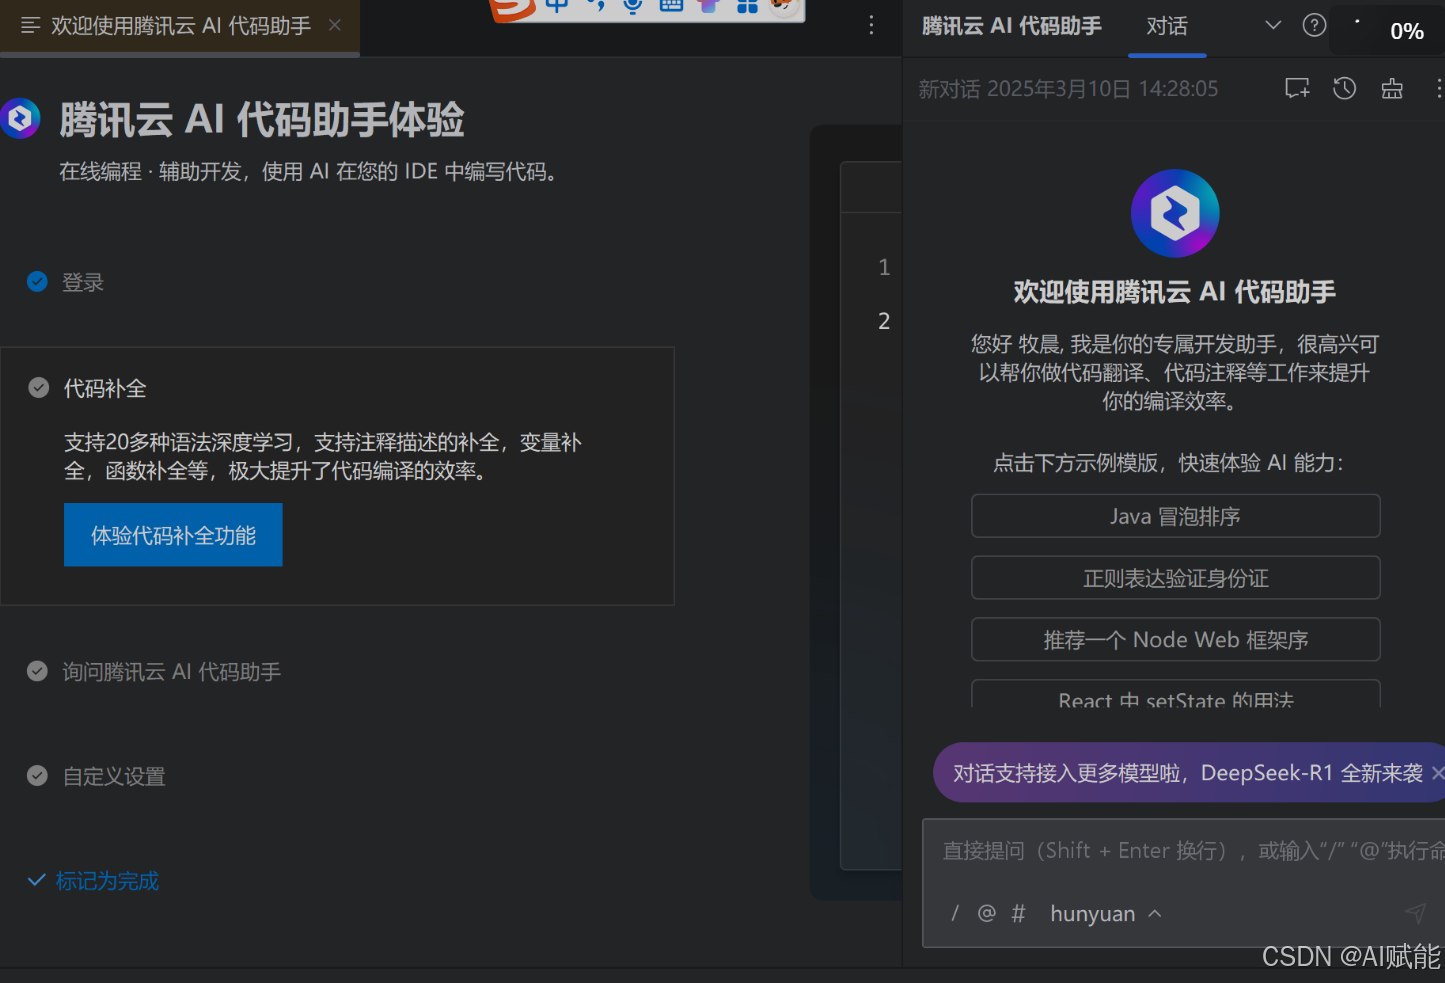Viewport: 1445px width, 983px height.
Task: Switch to the 对话 tab
Action: coord(1167,26)
